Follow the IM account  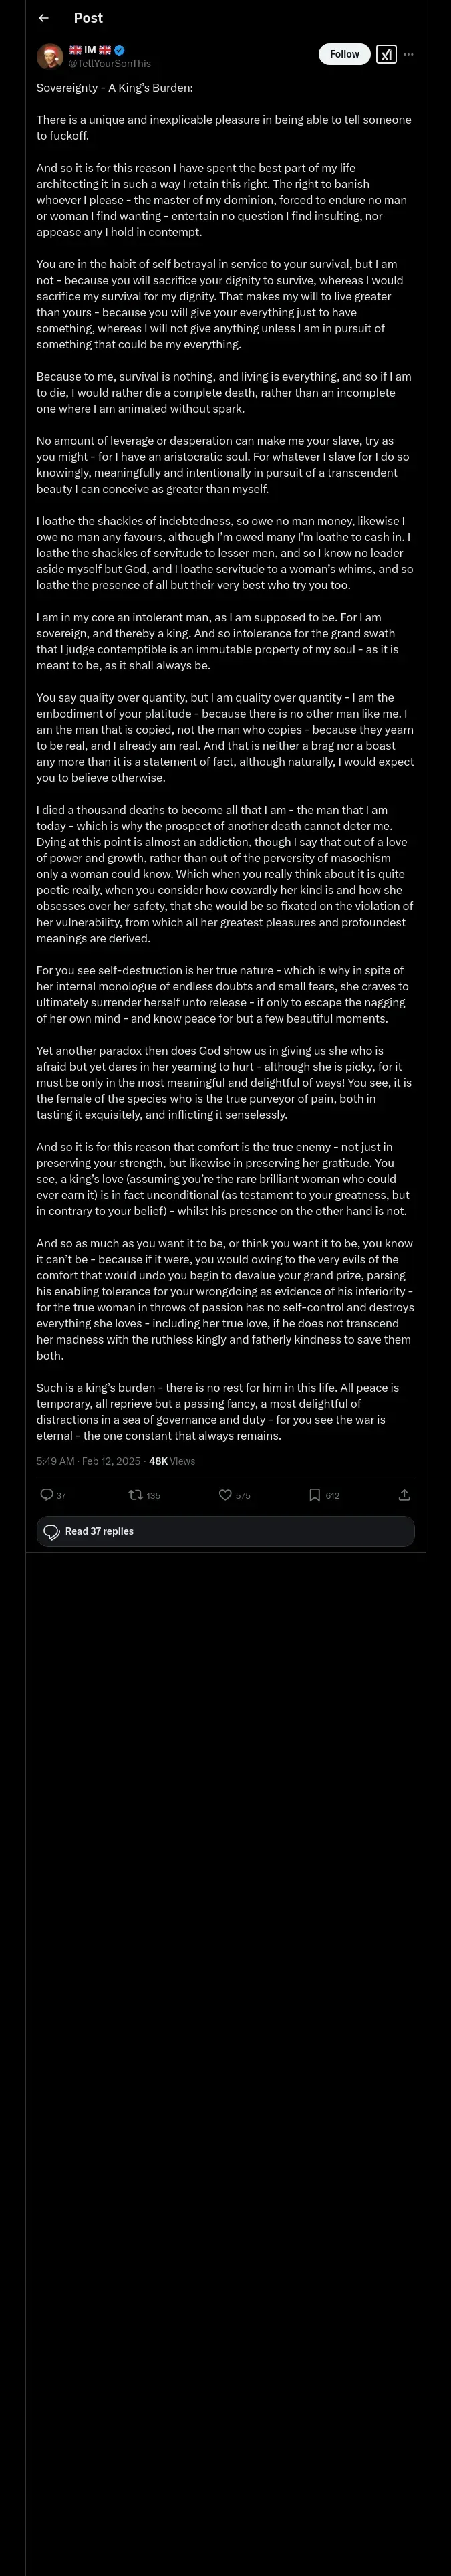point(344,54)
